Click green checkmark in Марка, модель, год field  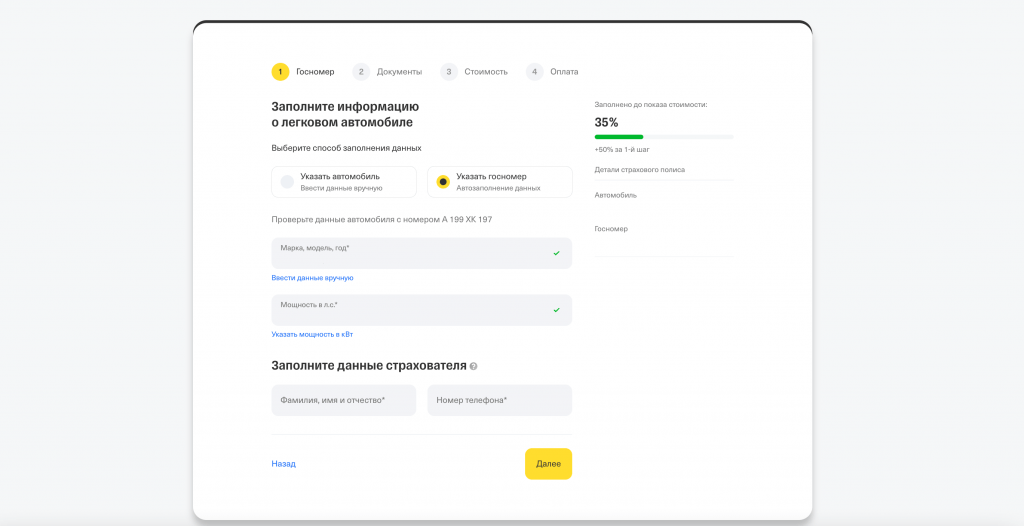pyautogui.click(x=556, y=253)
